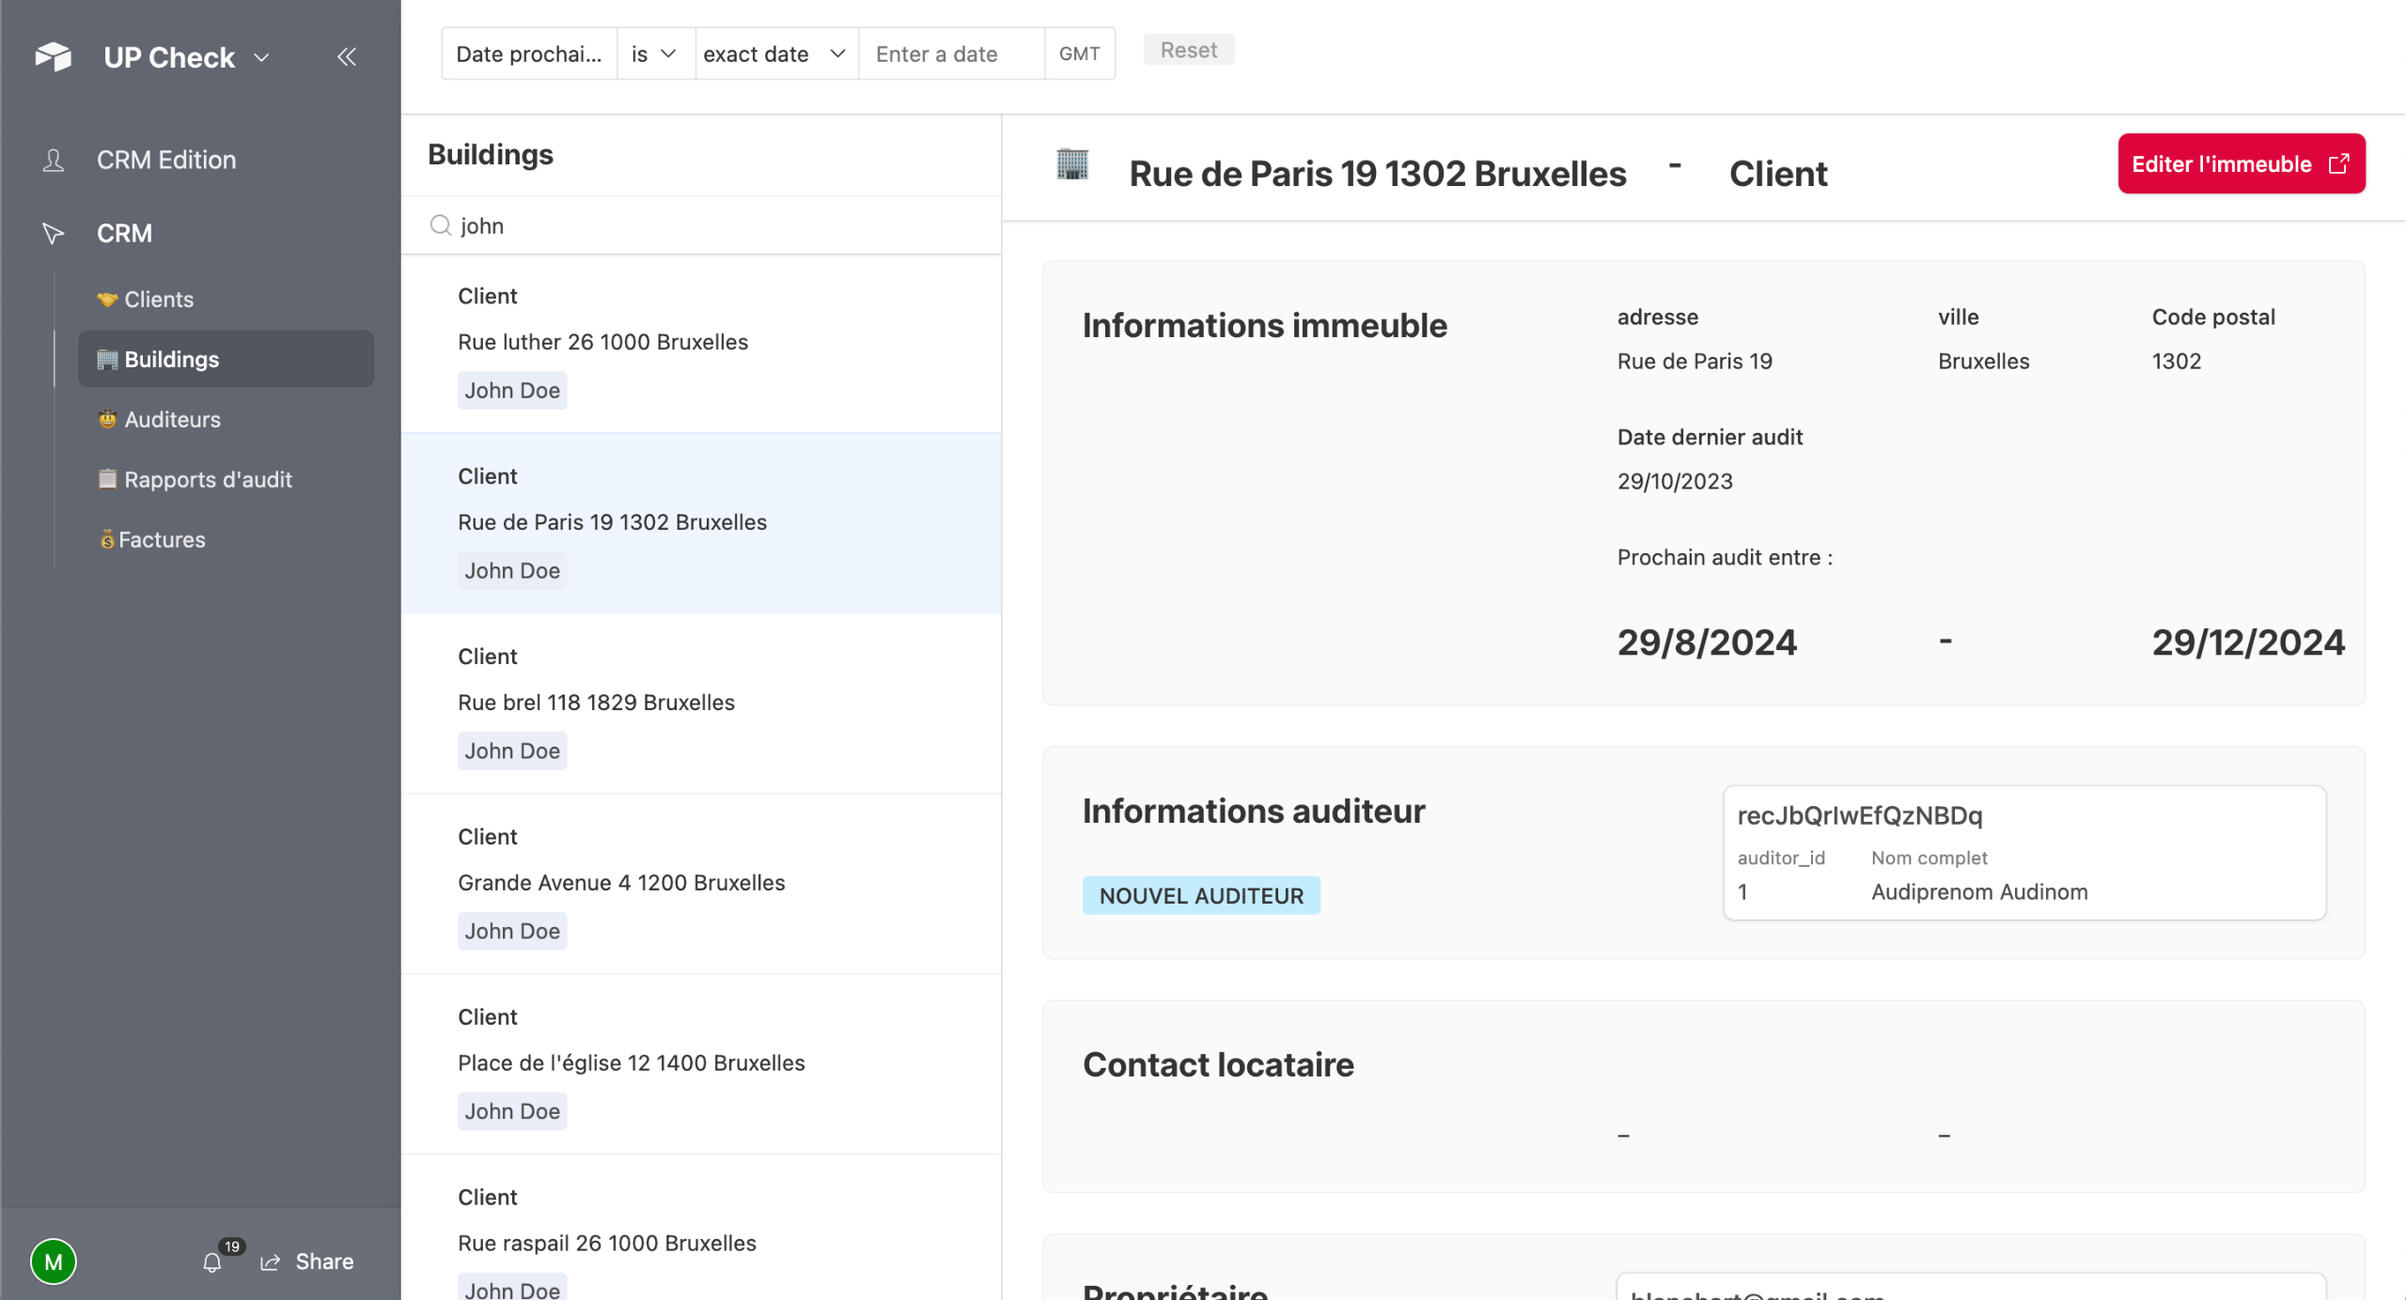Screen dimensions: 2406x1300
Task: Click the Editer l'immeuble button
Action: coord(2240,163)
